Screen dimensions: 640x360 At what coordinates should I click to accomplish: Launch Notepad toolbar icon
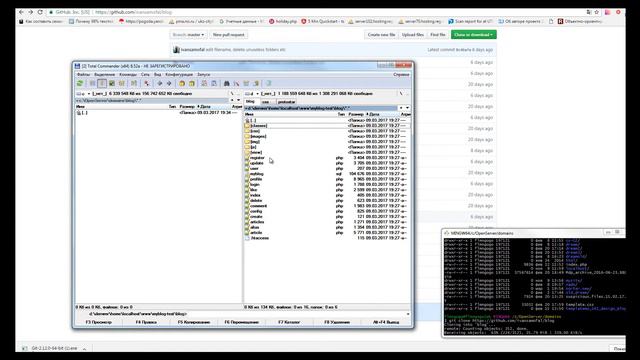[x=269, y=83]
